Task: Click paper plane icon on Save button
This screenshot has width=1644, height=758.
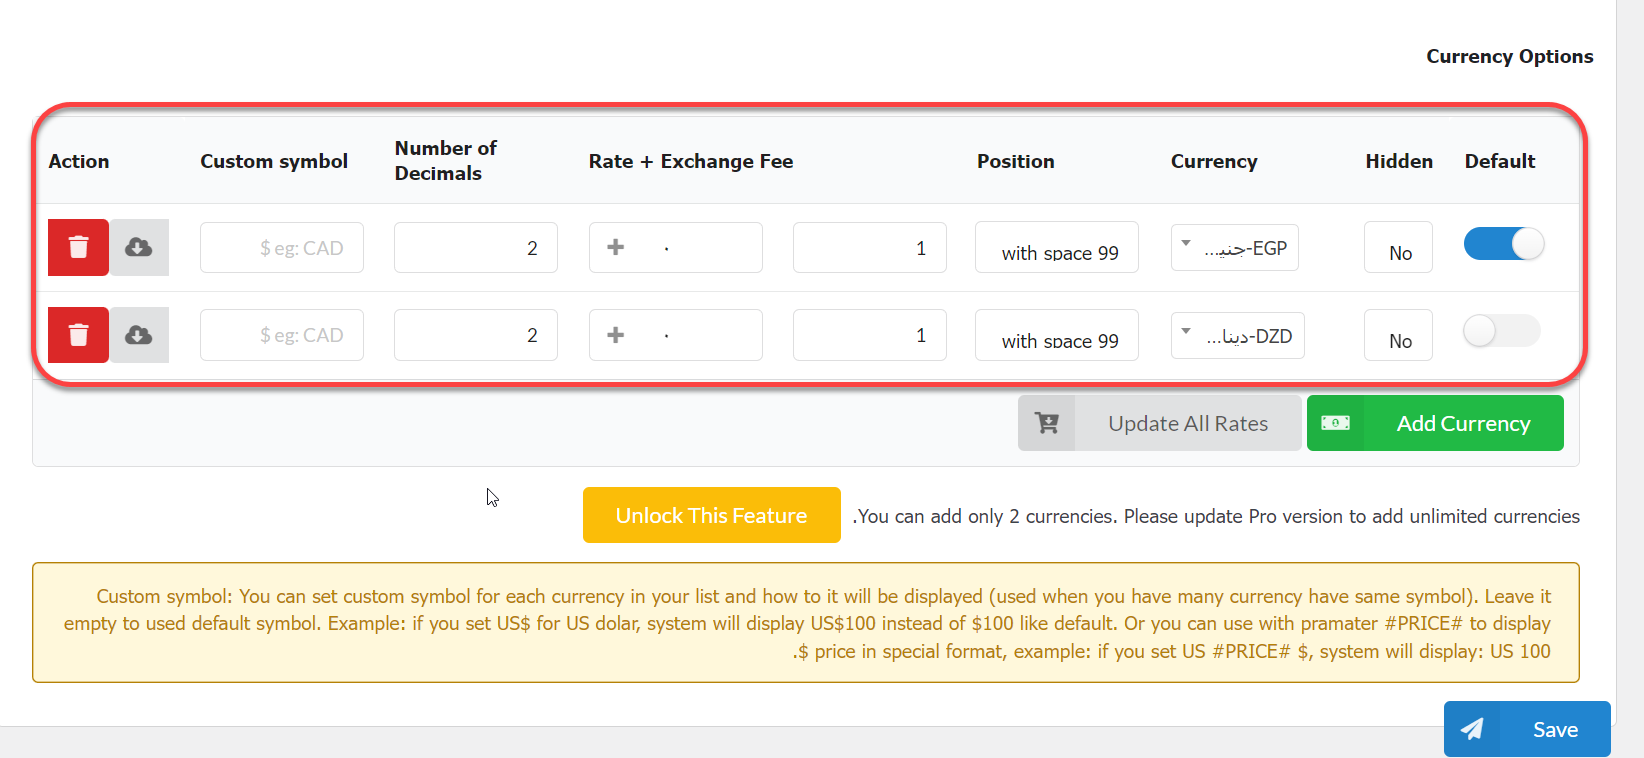Action: (1472, 729)
